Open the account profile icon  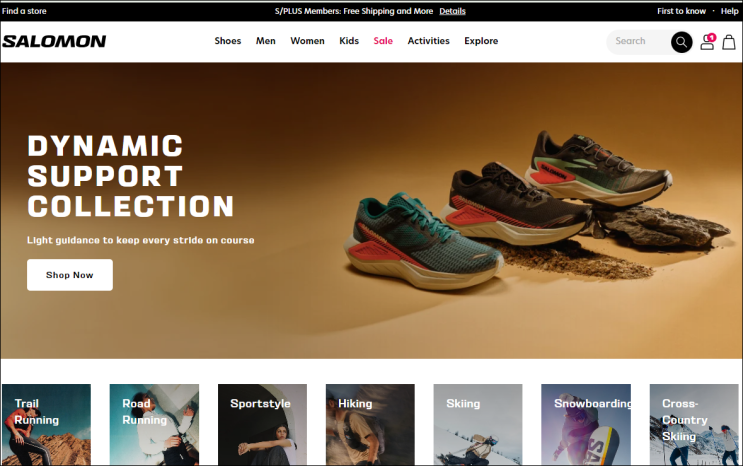(707, 42)
